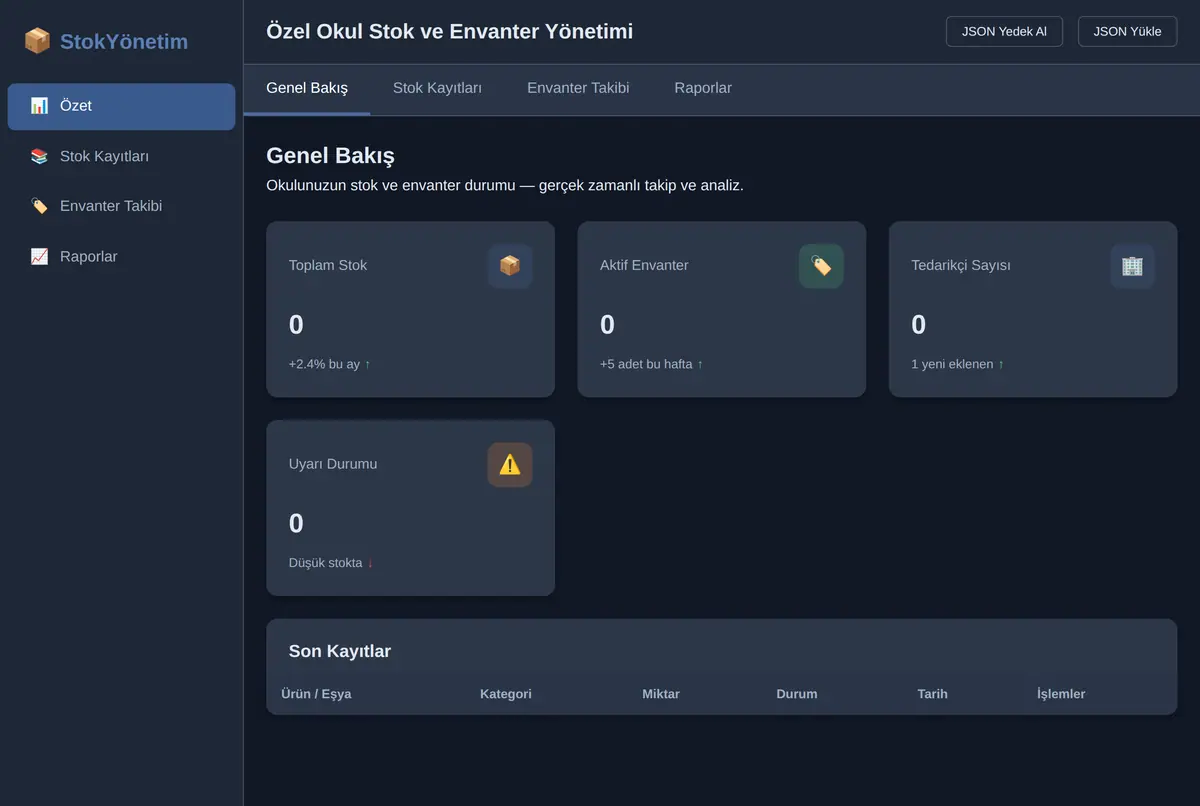Click the JSON Yedek Al button
This screenshot has height=806, width=1200.
[x=1004, y=32]
